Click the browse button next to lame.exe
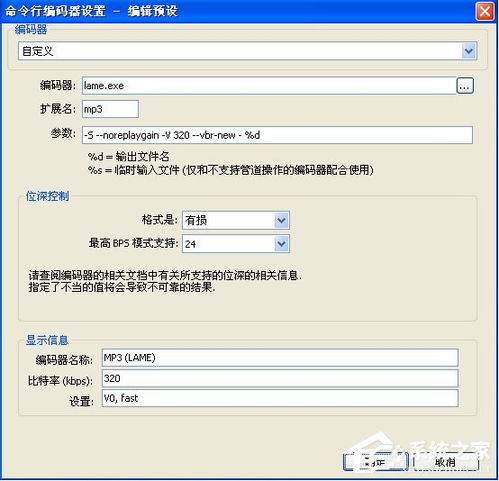 pos(465,86)
